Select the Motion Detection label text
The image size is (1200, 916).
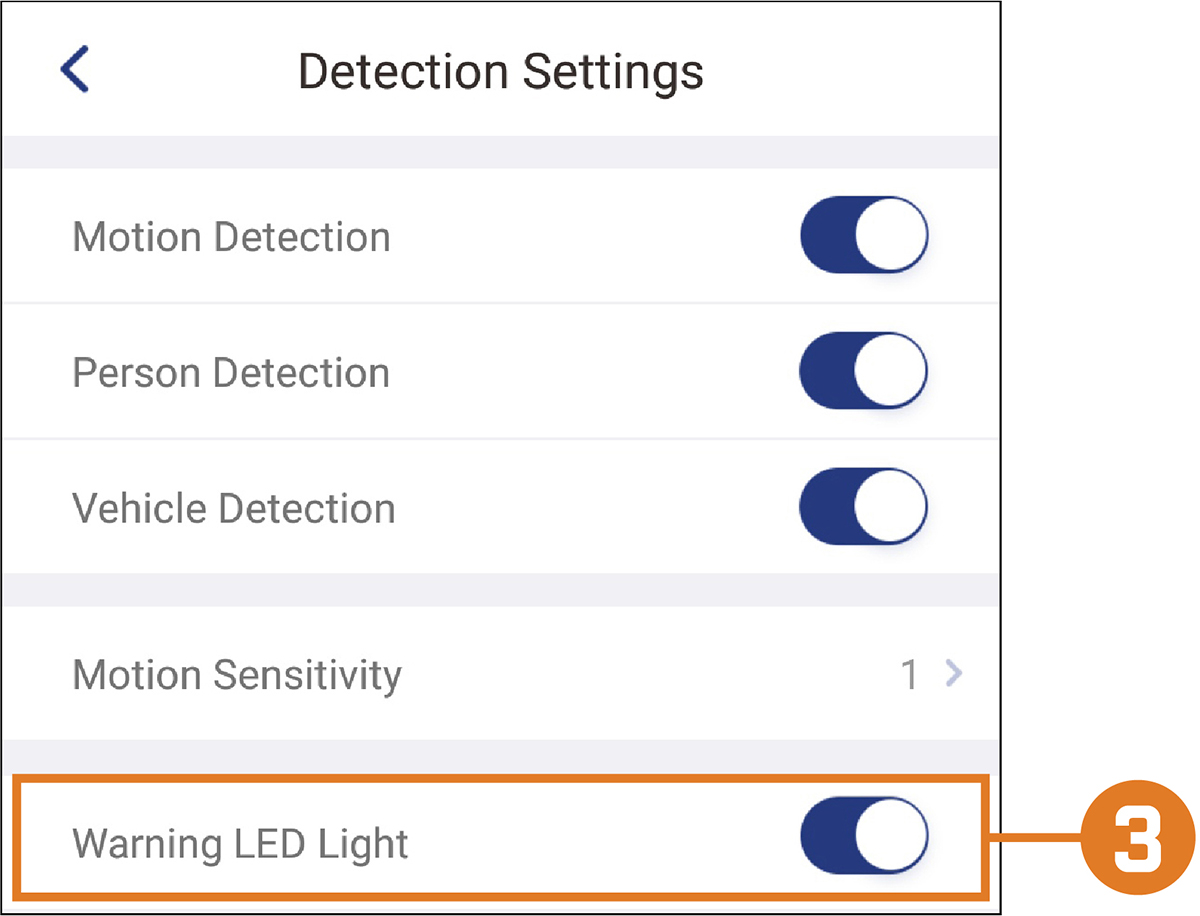(231, 237)
